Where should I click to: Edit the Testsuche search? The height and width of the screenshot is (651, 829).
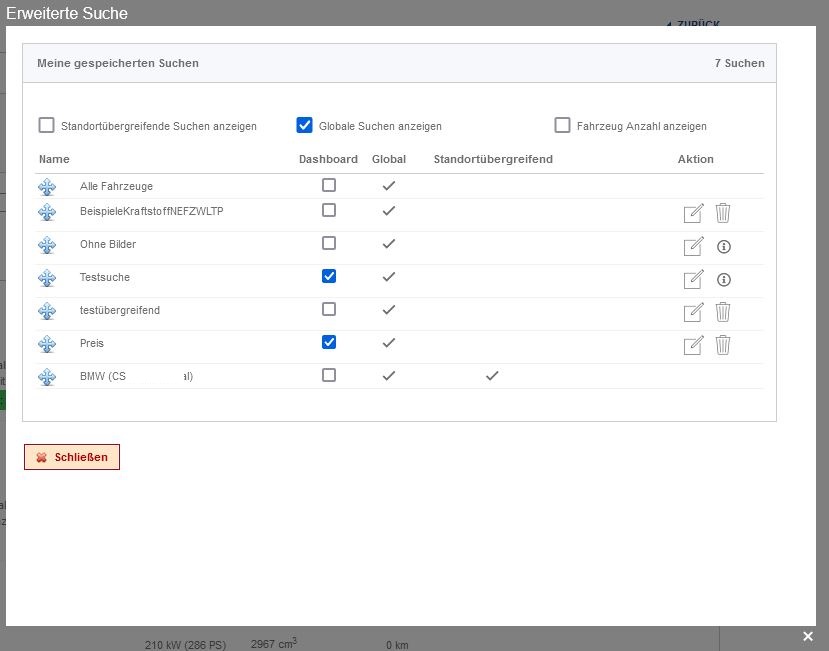point(693,279)
